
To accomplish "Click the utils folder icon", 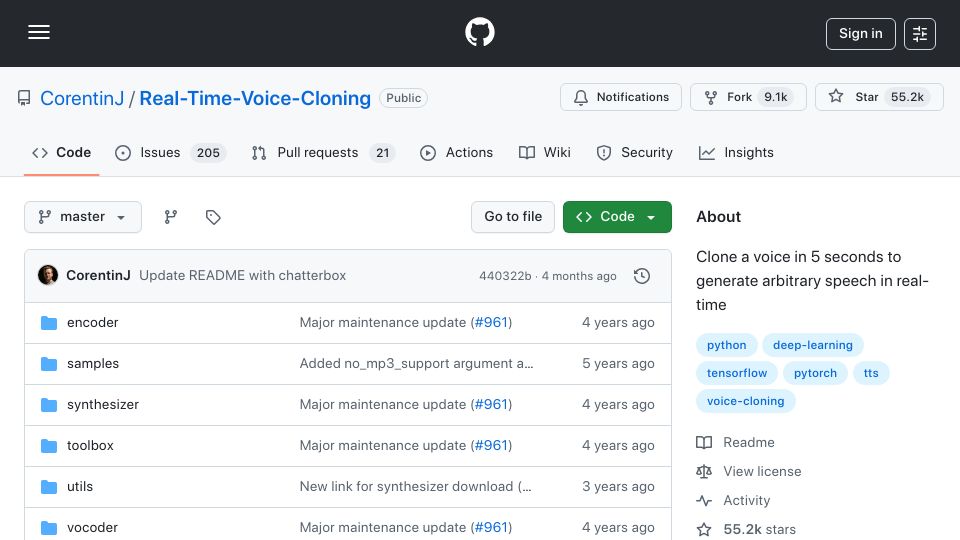I will pos(49,487).
